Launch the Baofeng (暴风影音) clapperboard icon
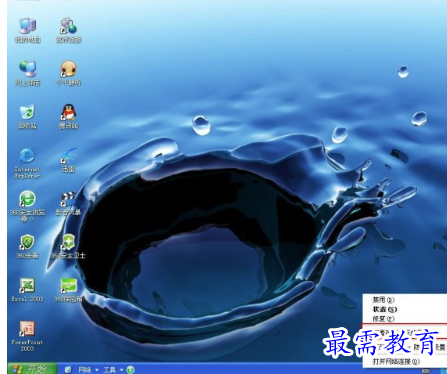Image resolution: width=447 pixels, height=374 pixels. pyautogui.click(x=68, y=203)
